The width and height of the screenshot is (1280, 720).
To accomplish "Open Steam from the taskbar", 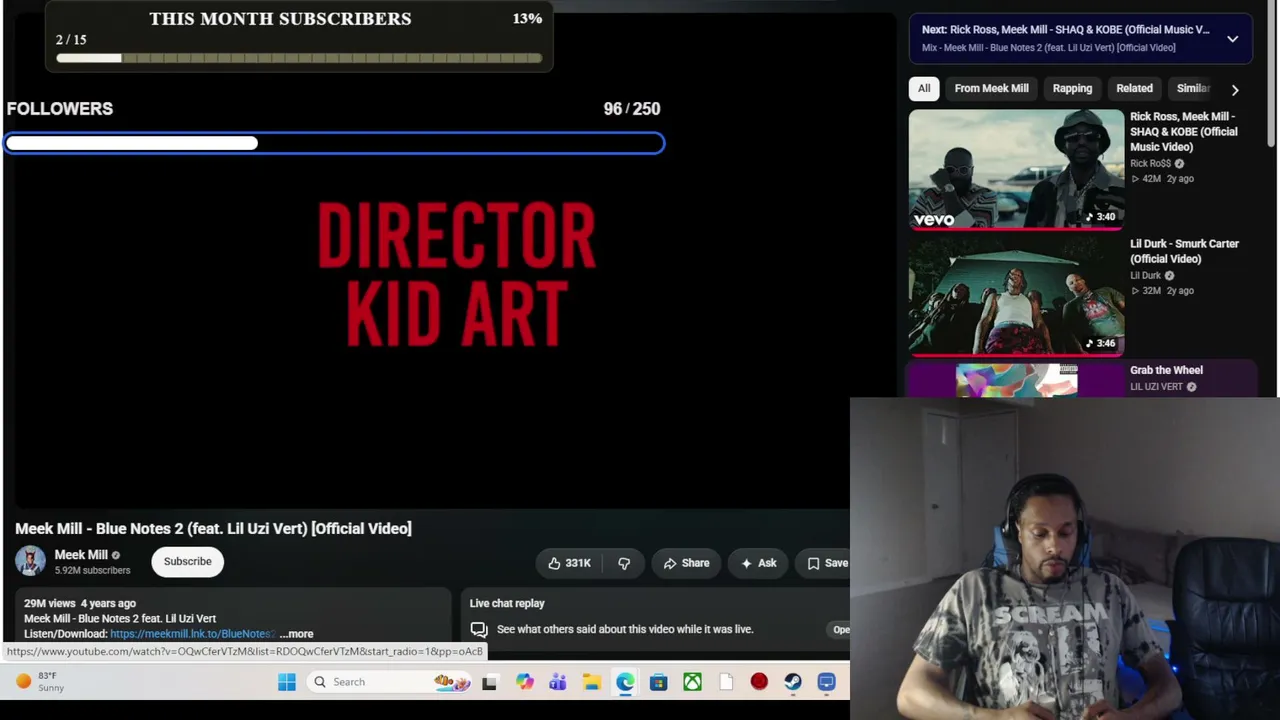I will click(793, 682).
